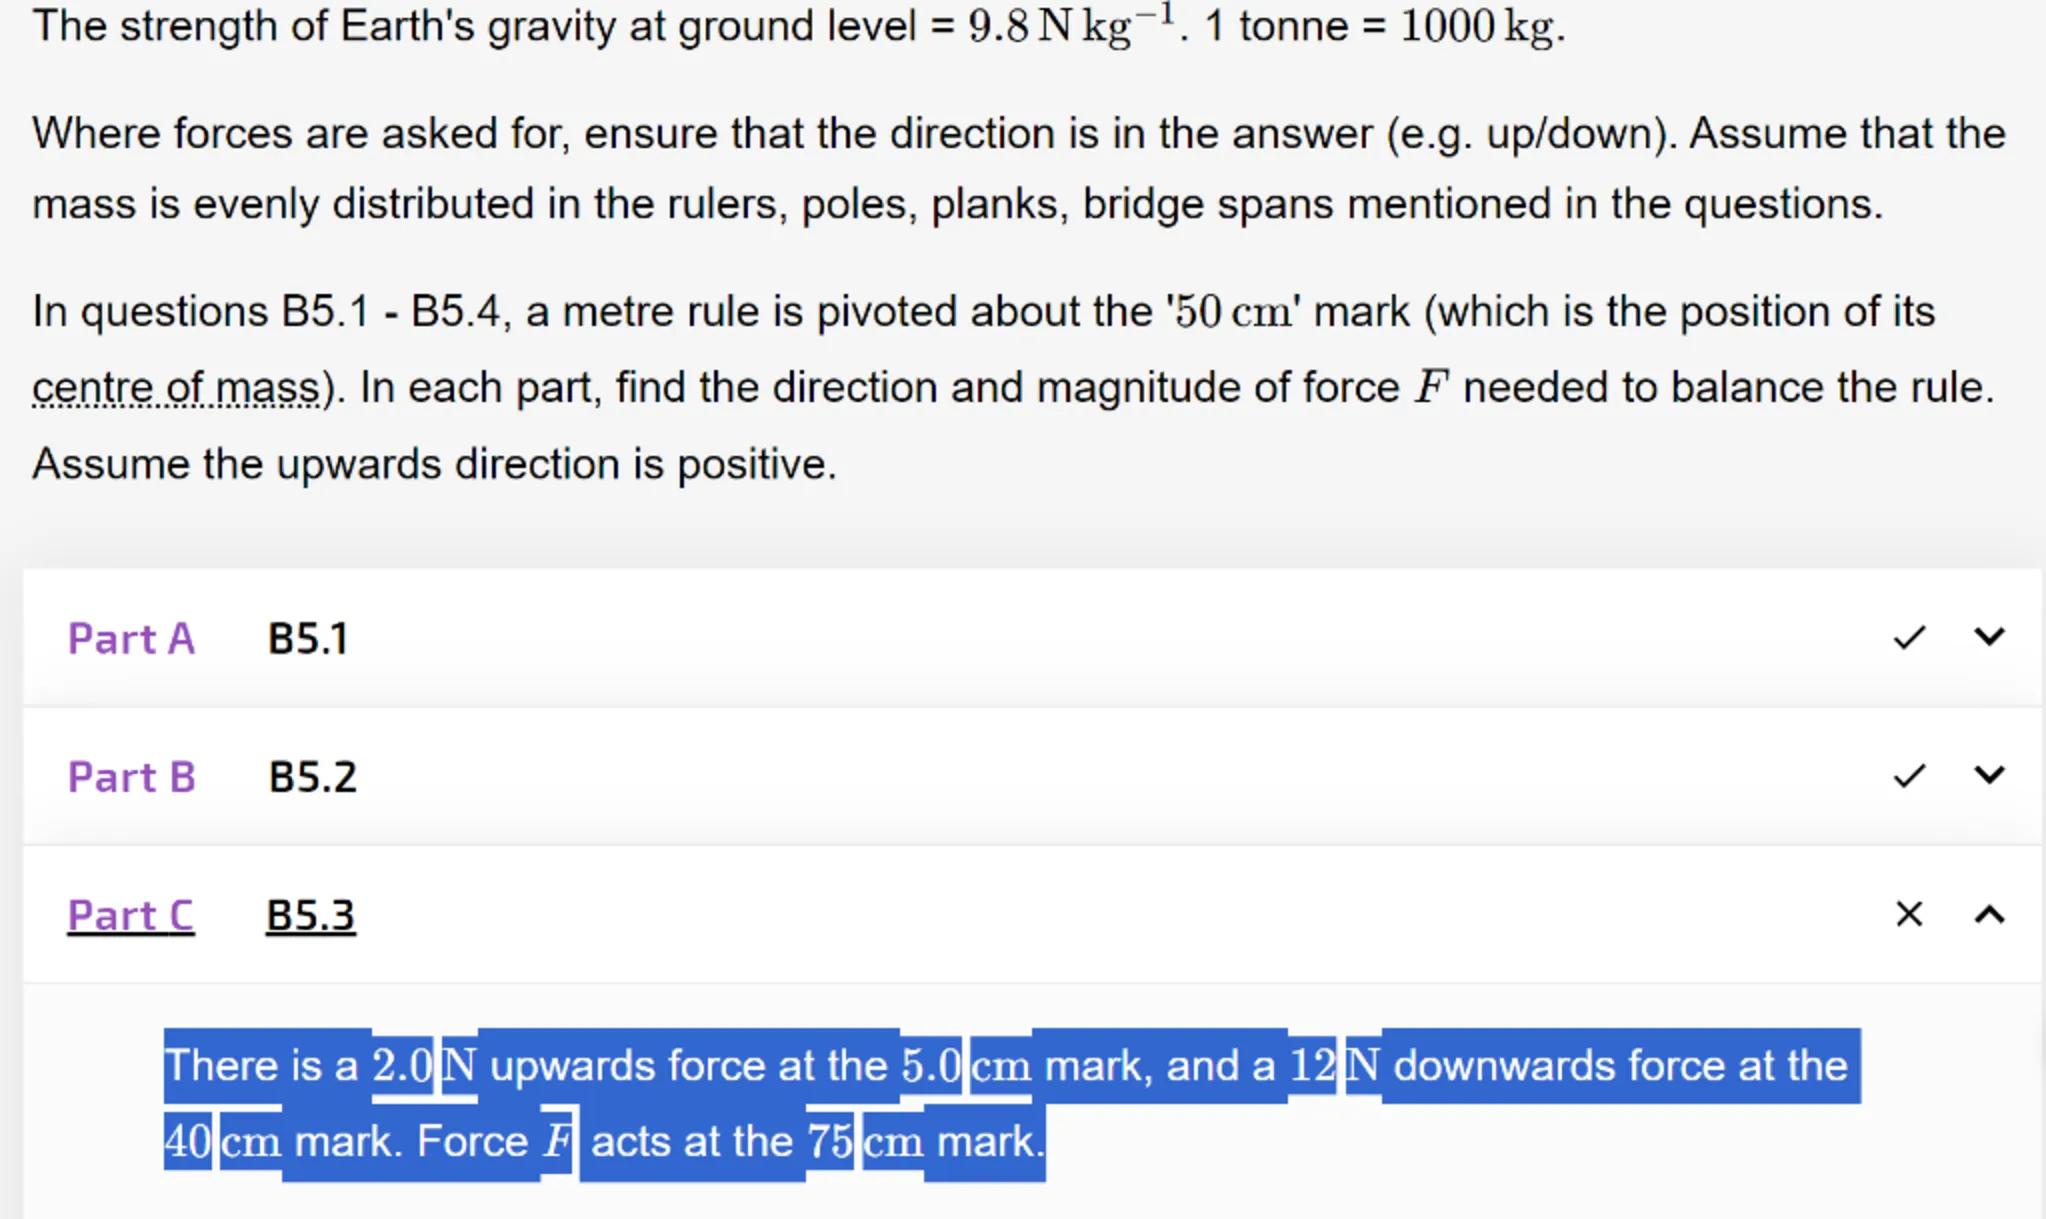Click the underlined B5.3 title
Image resolution: width=2046 pixels, height=1219 pixels.
(310, 915)
